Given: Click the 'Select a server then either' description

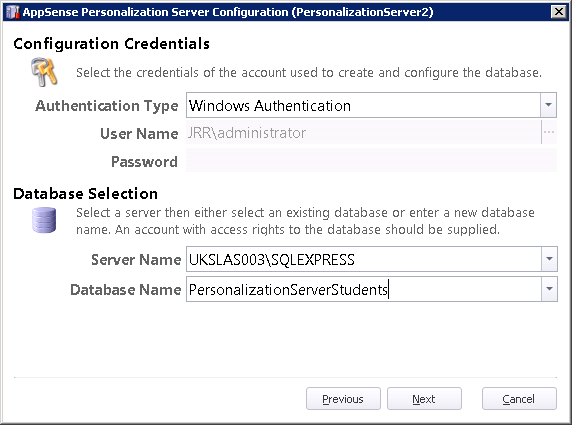Looking at the screenshot, I should pyautogui.click(x=305, y=221).
